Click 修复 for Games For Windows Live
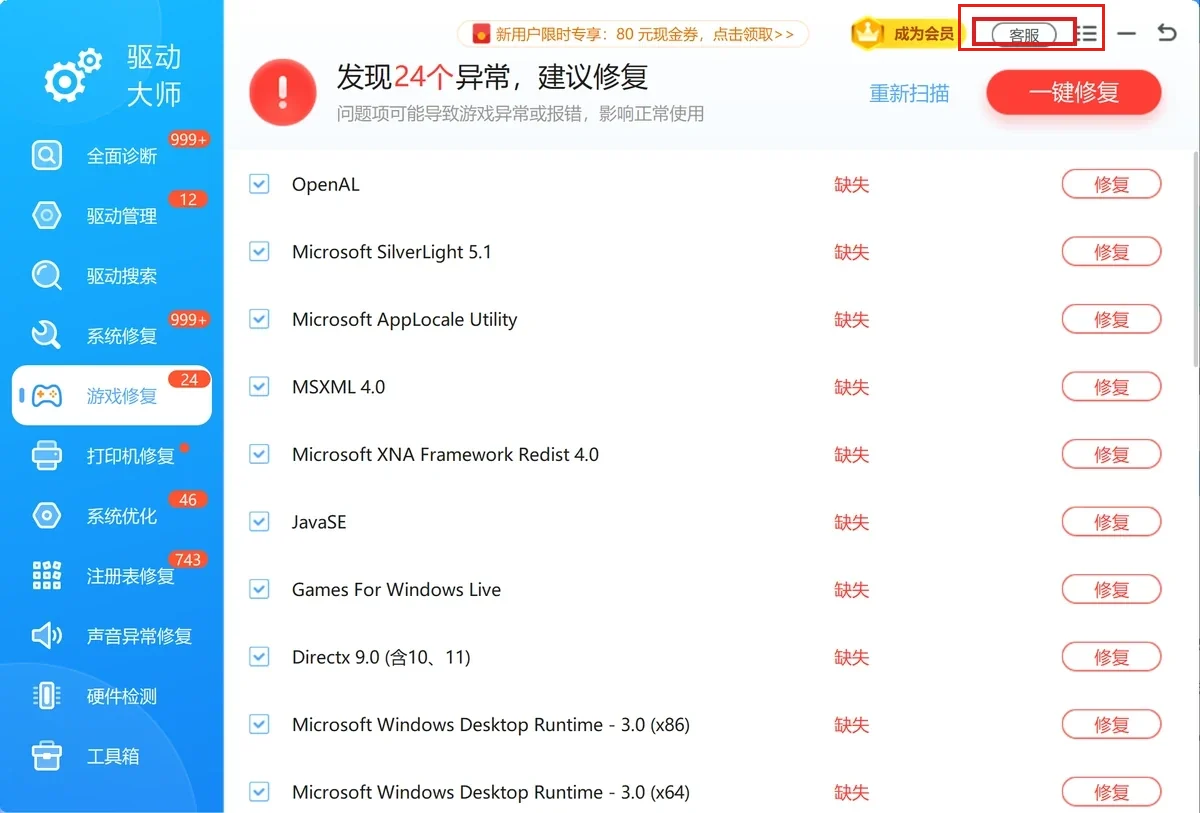The width and height of the screenshot is (1200, 813). 1111,590
